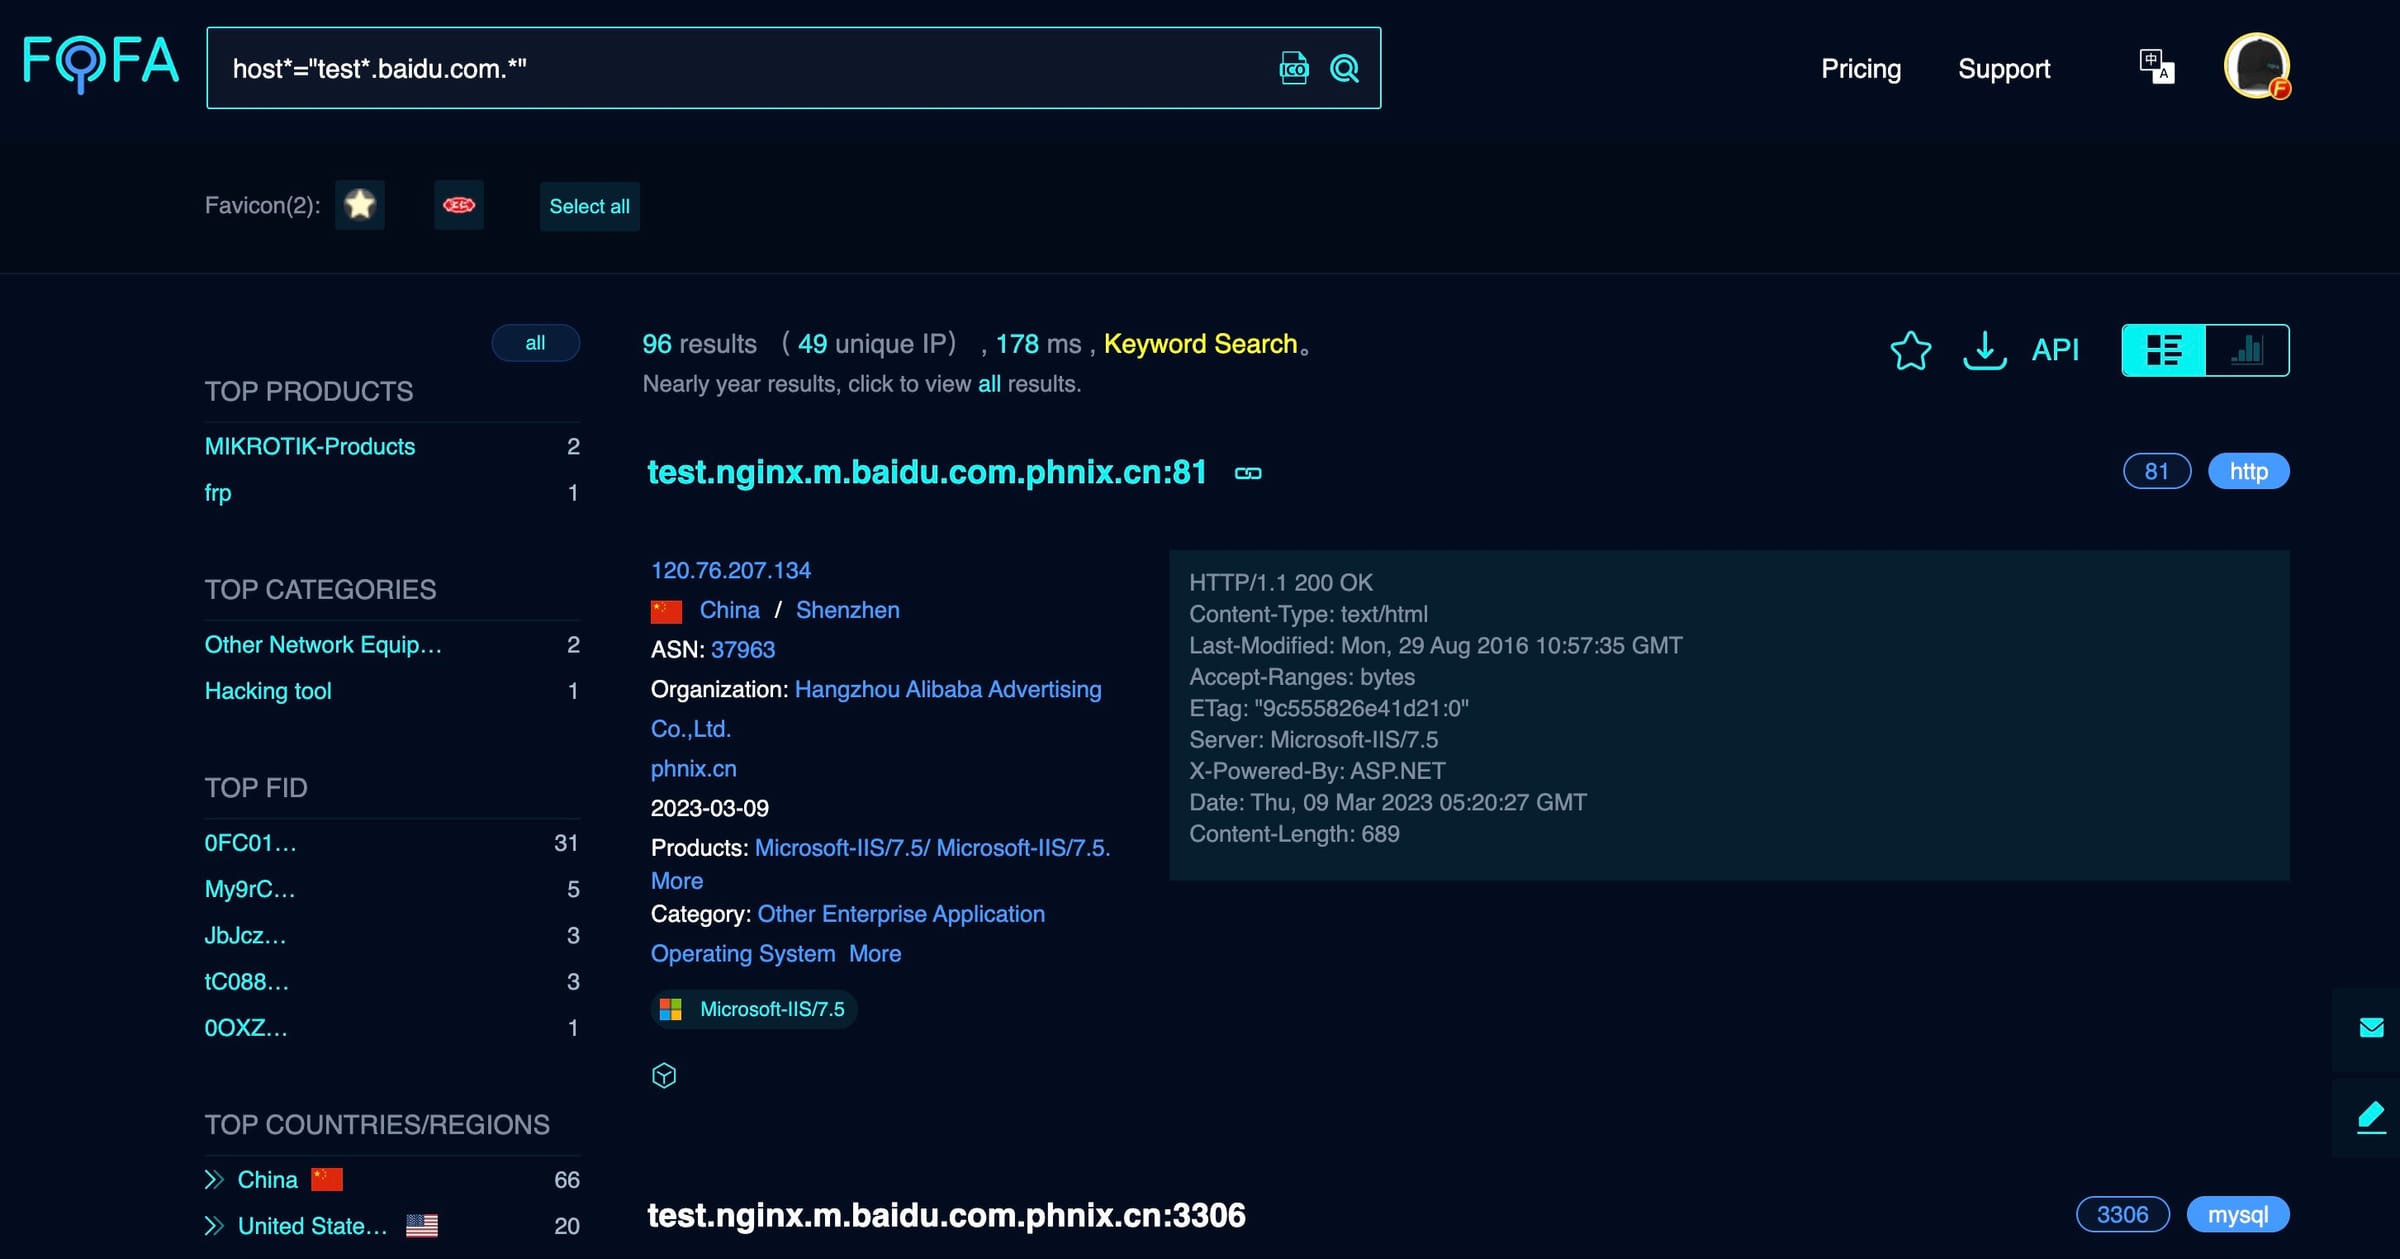Open the Support menu
The image size is (2400, 1259).
(2004, 68)
